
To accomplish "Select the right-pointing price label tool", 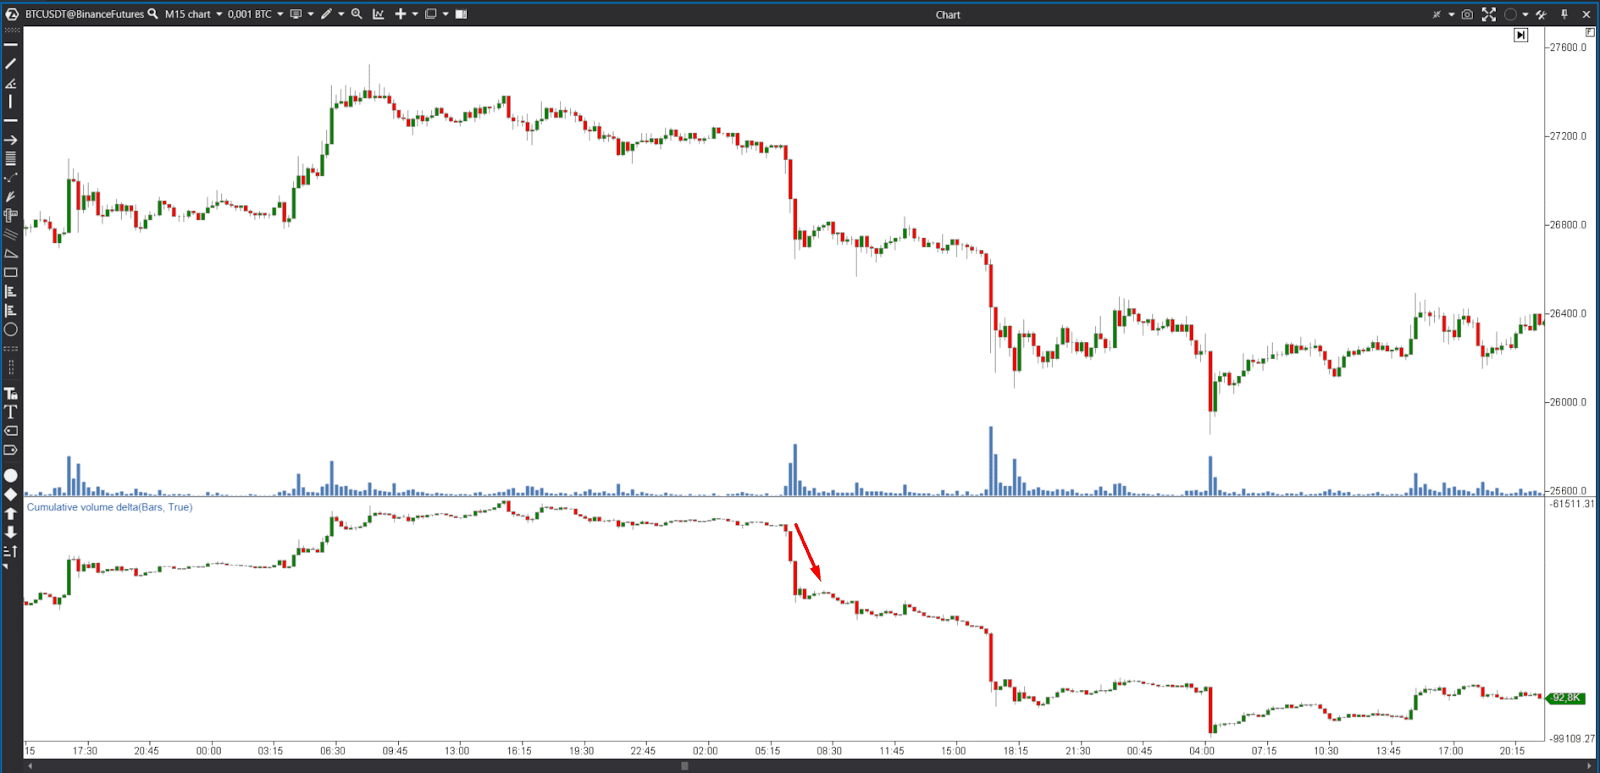I will (11, 450).
